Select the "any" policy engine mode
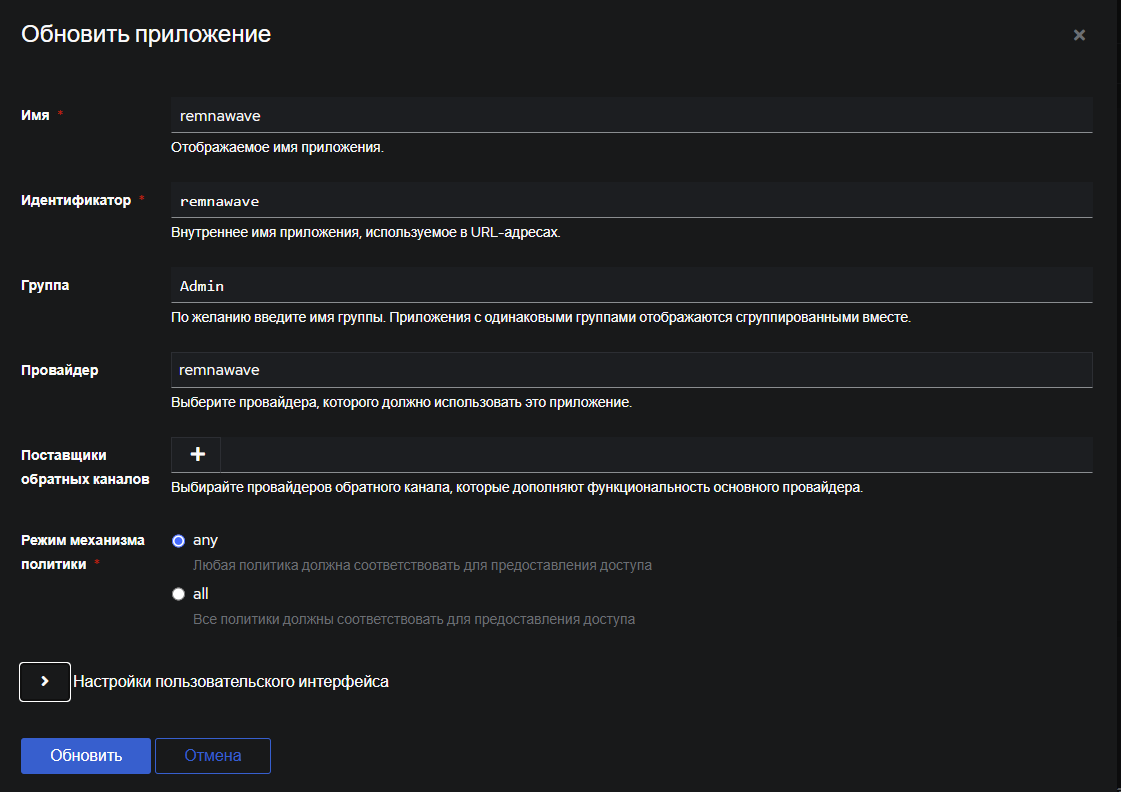Viewport: 1121px width, 792px height. tap(178, 539)
